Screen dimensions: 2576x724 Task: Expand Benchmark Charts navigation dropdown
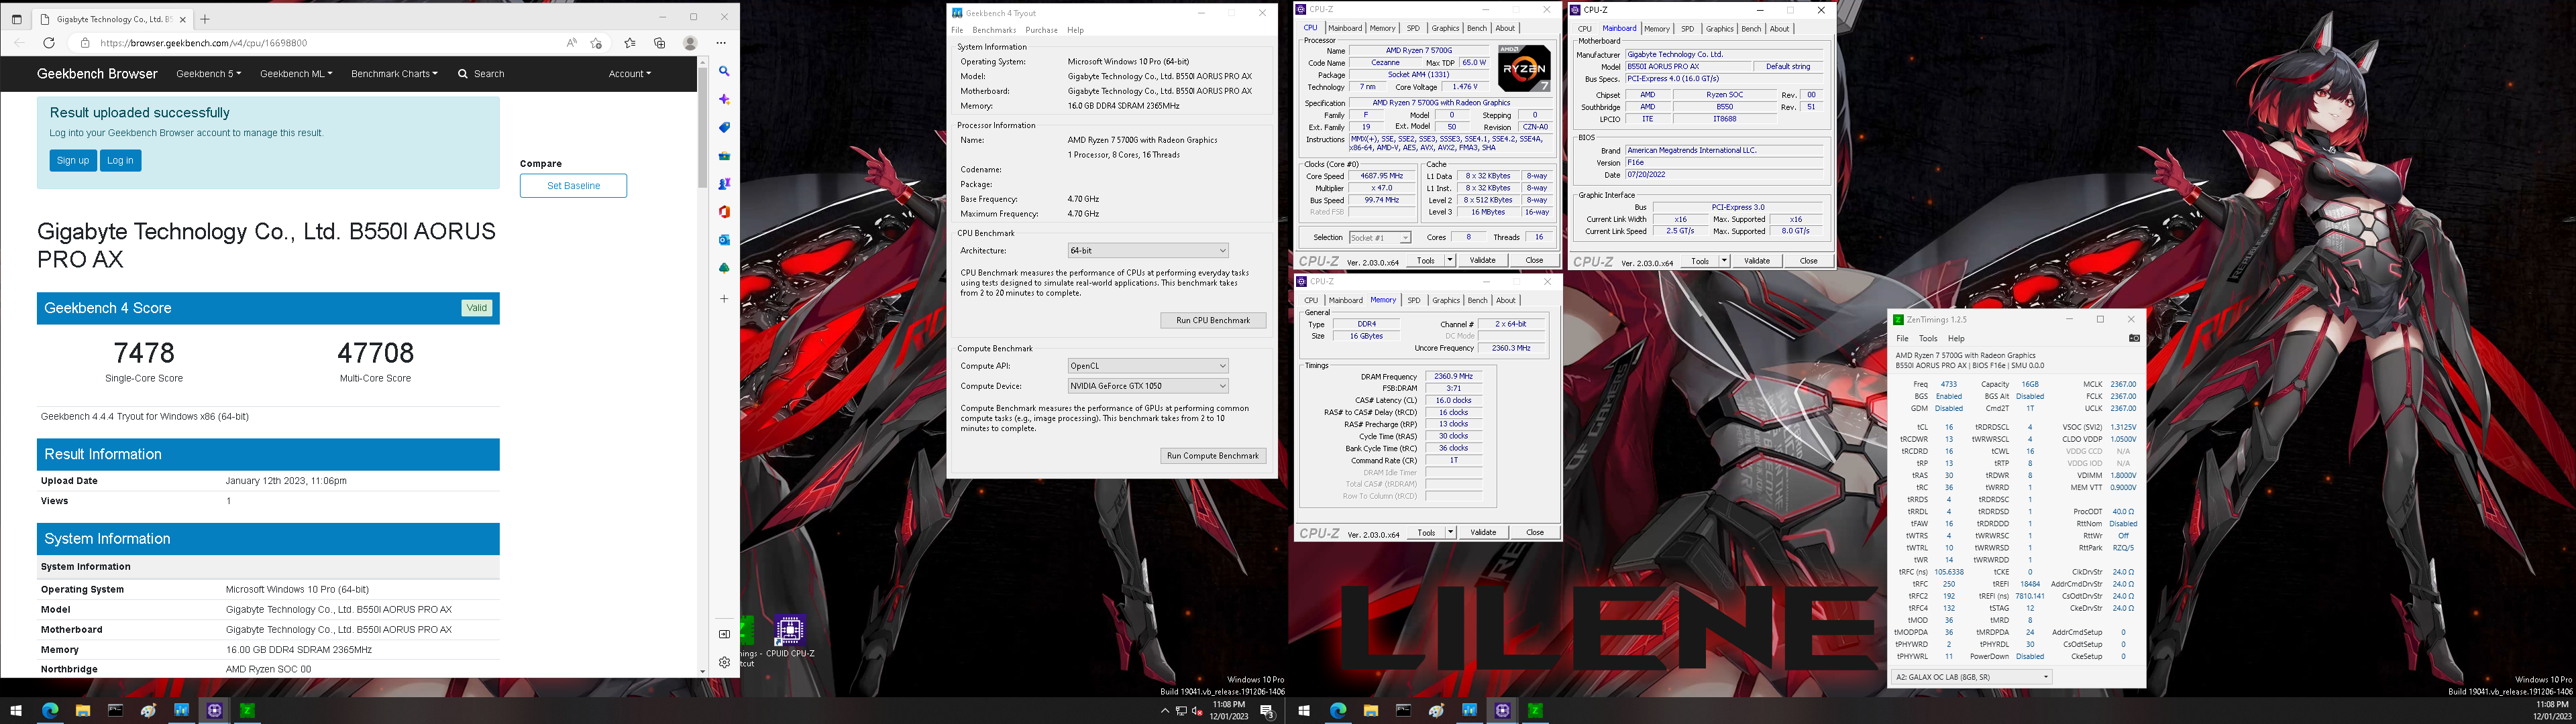click(x=394, y=74)
